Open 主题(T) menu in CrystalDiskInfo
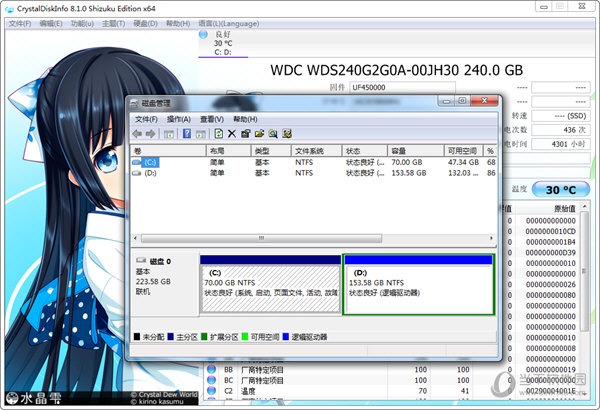Image resolution: width=600 pixels, height=410 pixels. pos(114,24)
